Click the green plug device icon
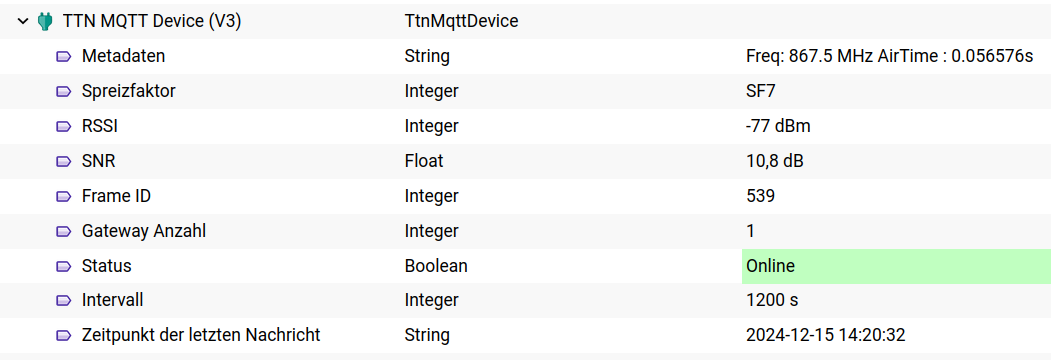 45,21
